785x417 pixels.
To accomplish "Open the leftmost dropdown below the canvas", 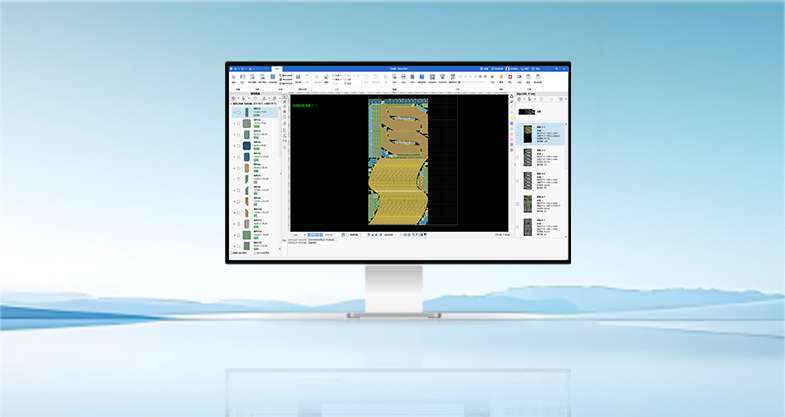I will pos(296,235).
